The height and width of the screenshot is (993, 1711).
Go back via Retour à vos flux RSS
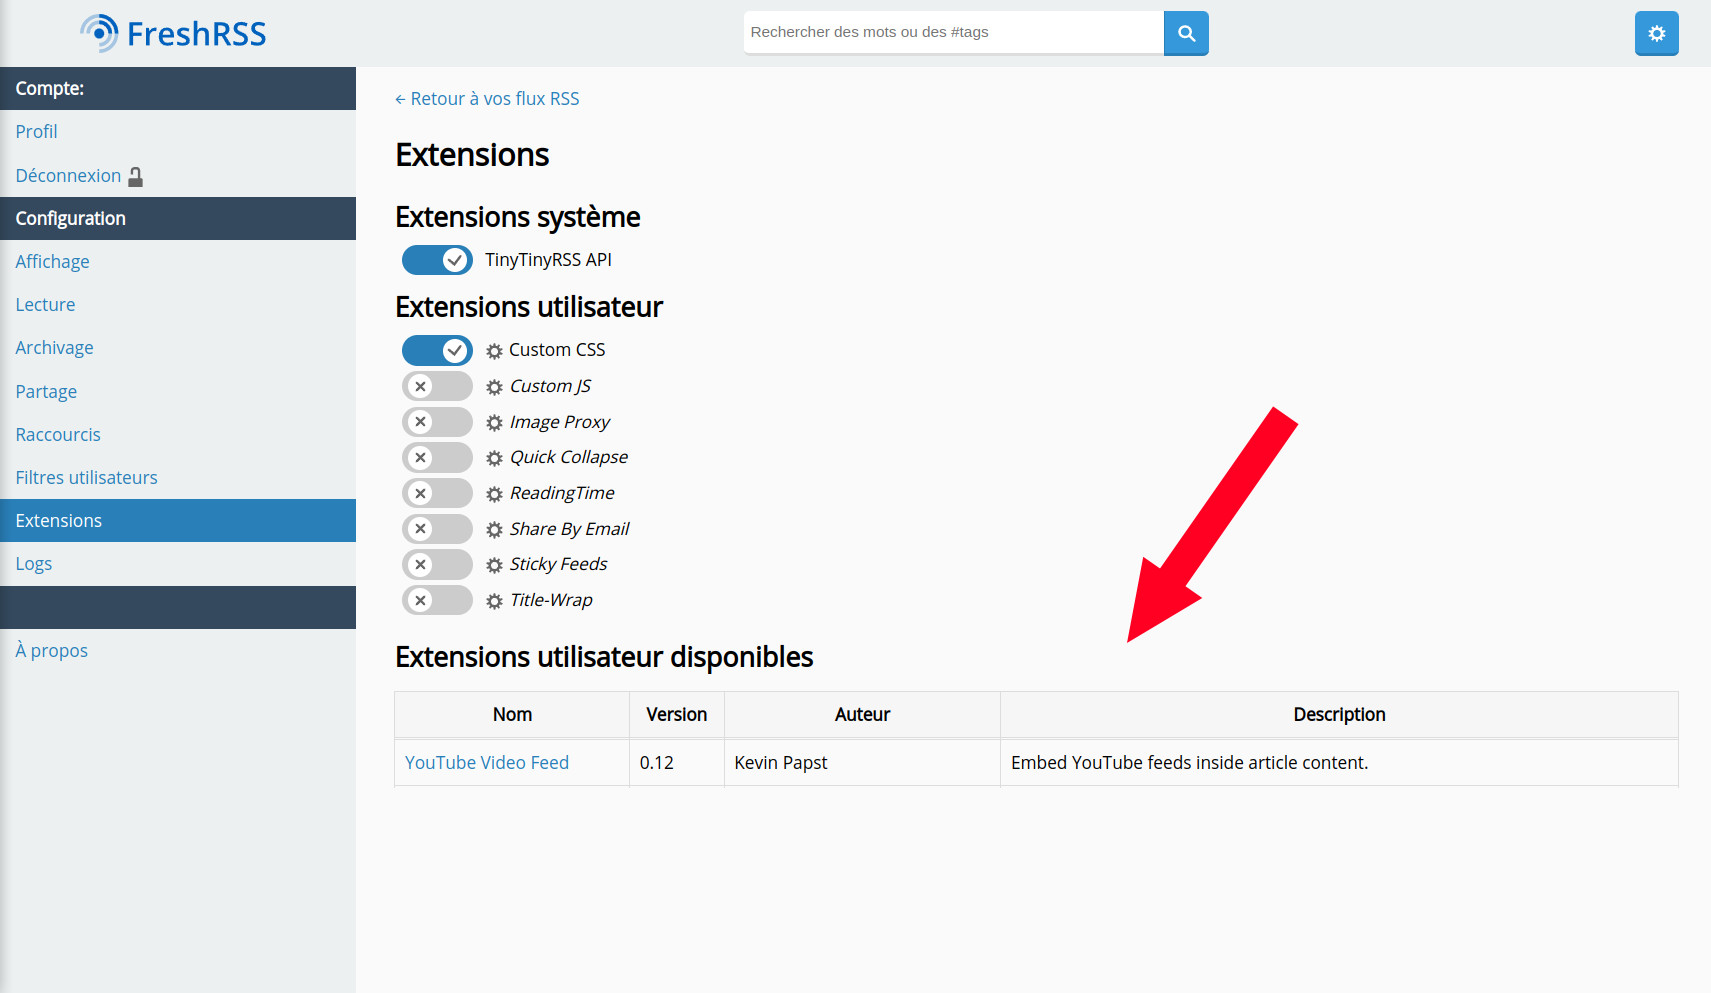(487, 99)
